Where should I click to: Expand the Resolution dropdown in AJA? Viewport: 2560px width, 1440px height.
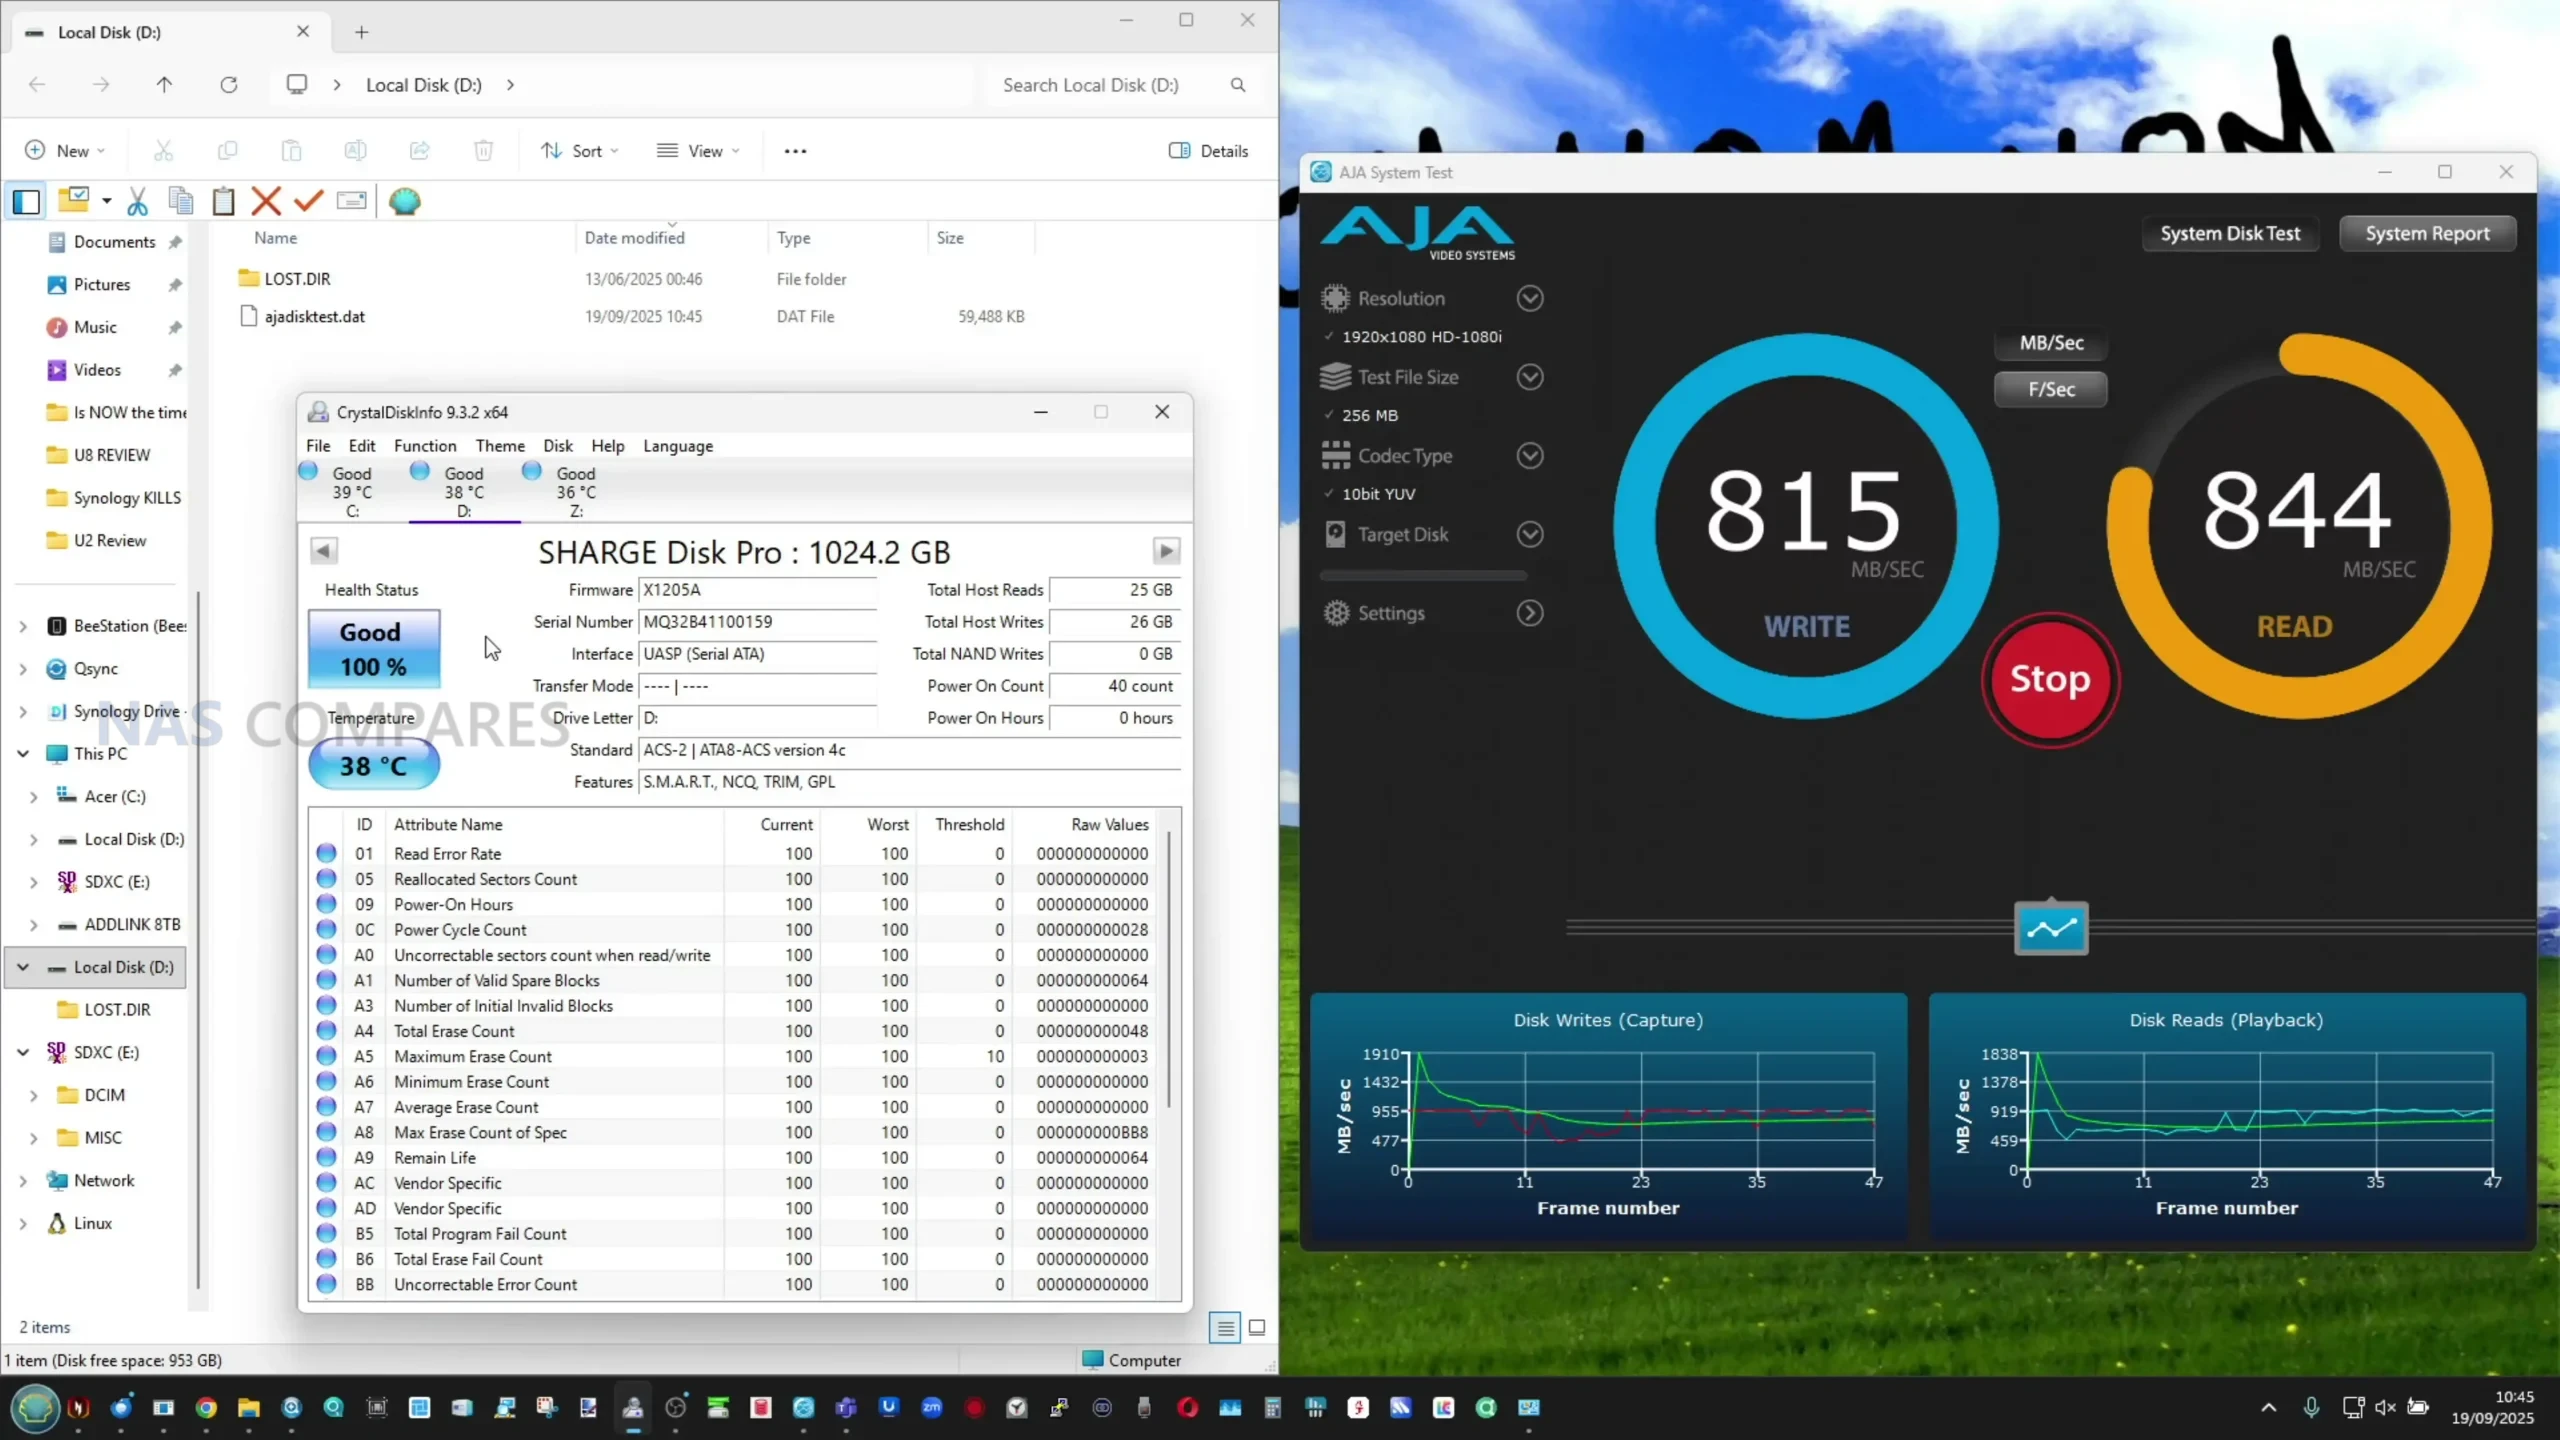tap(1529, 299)
